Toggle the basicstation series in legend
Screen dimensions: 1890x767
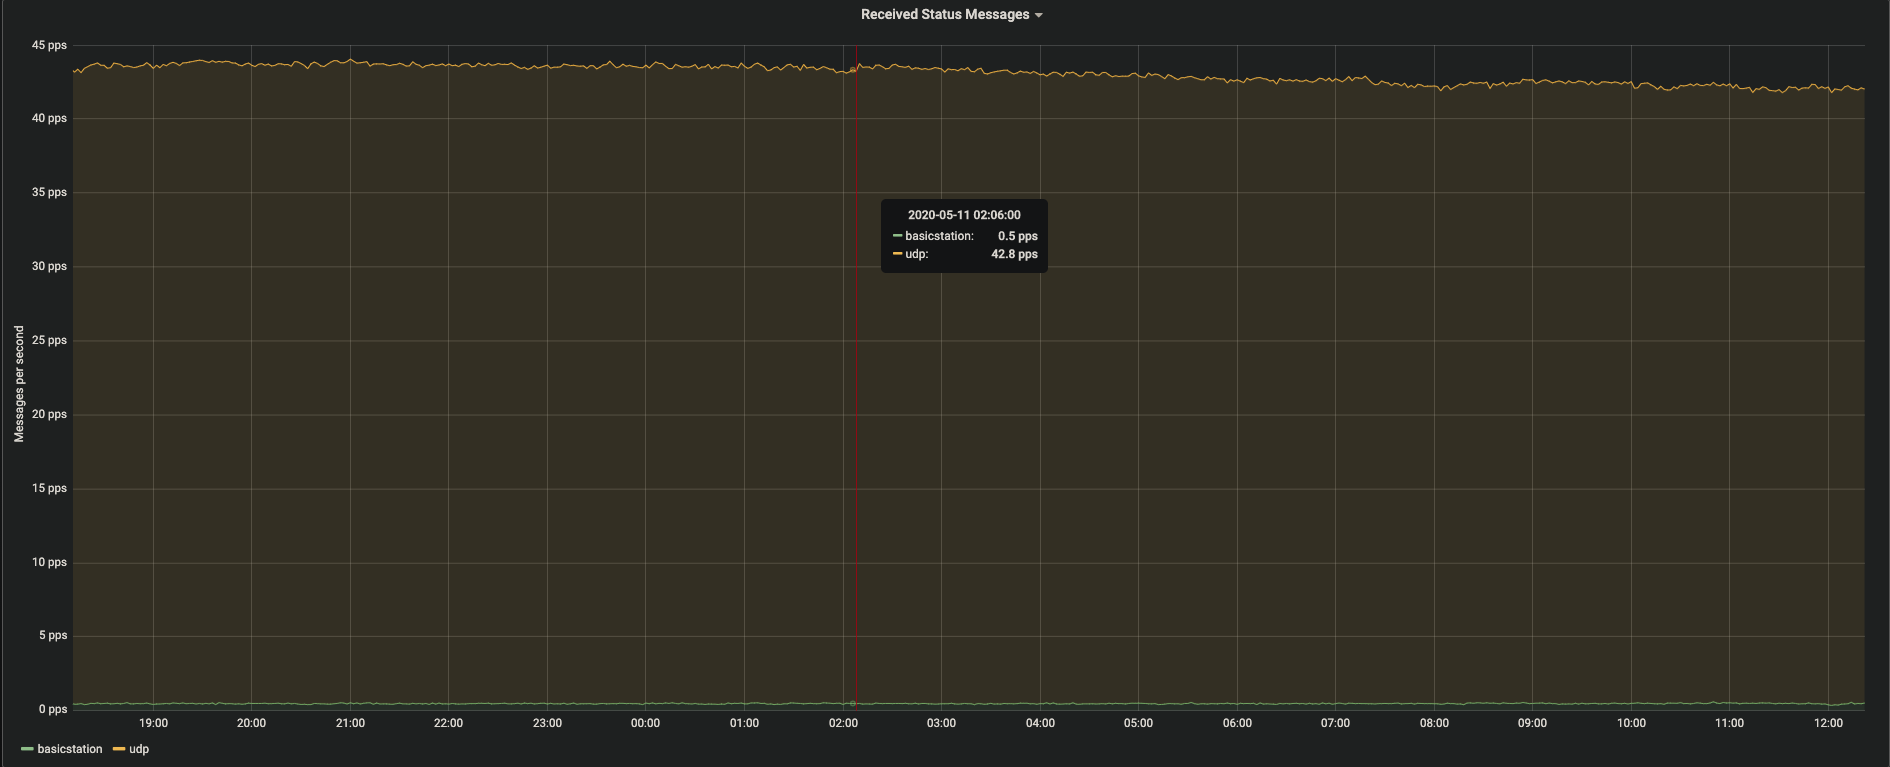pos(70,749)
